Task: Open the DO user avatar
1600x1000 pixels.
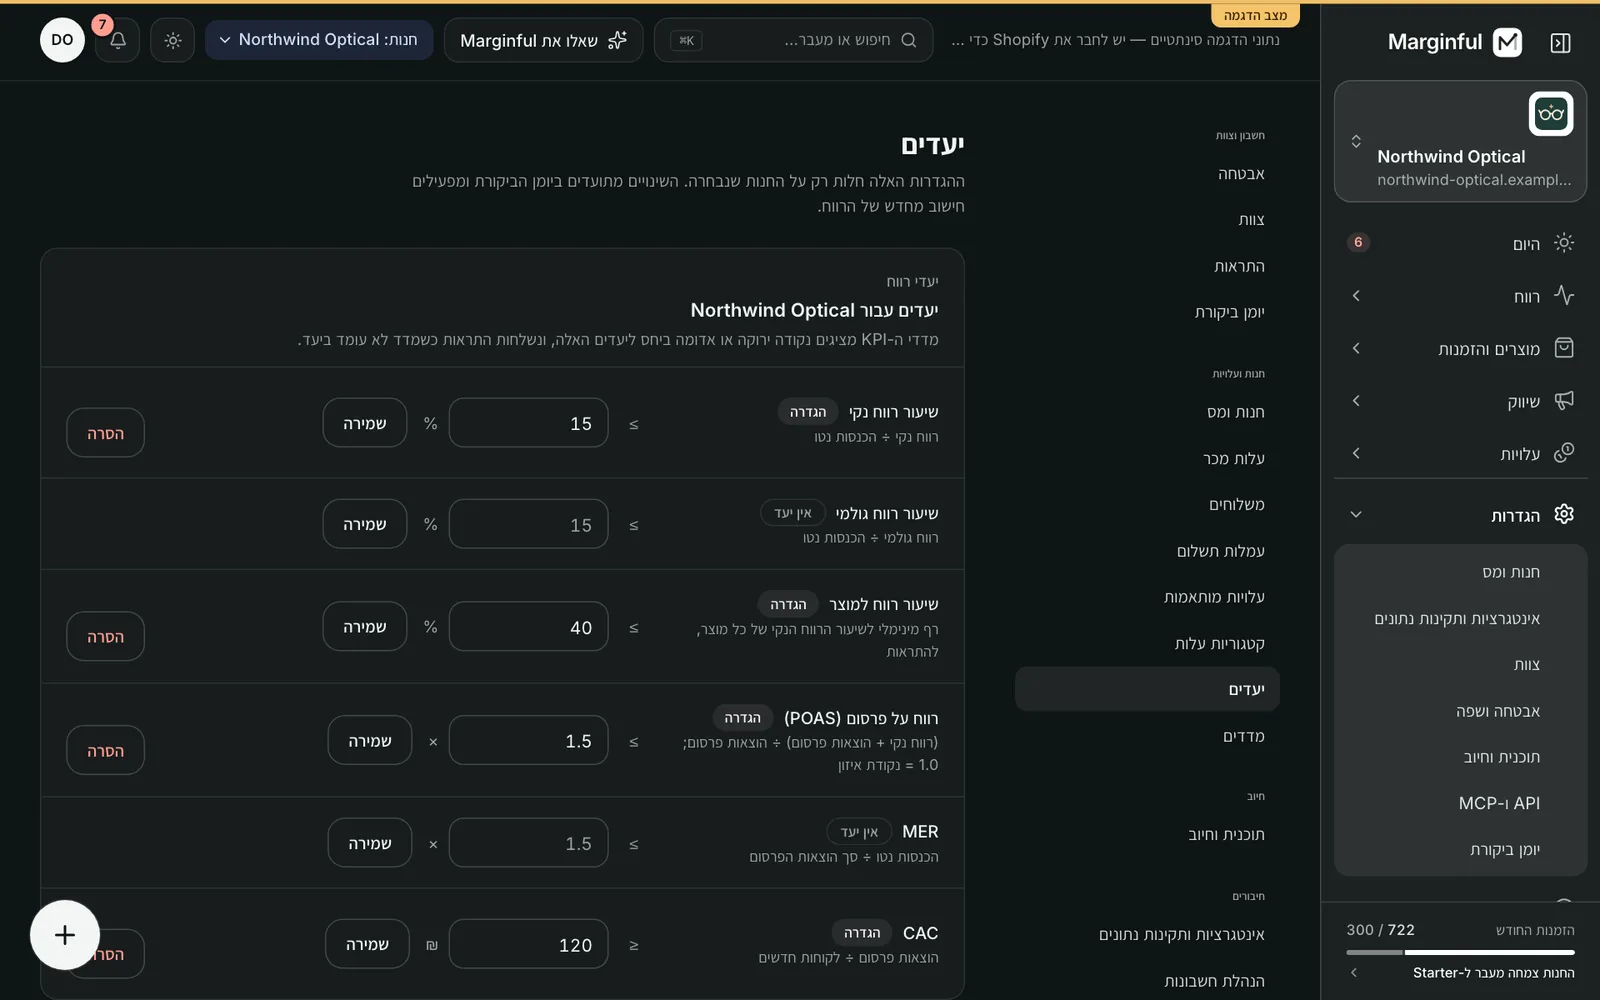Action: coord(62,40)
